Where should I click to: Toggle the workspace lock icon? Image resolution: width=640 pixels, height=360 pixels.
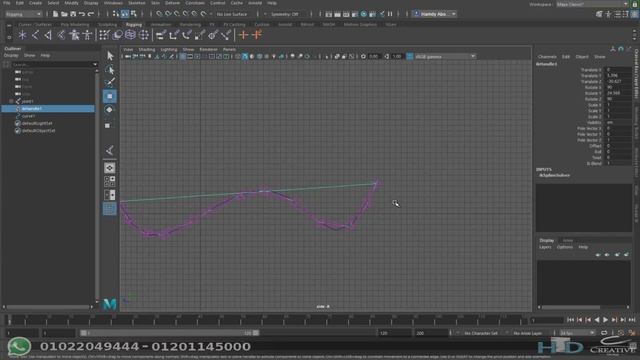tap(635, 4)
